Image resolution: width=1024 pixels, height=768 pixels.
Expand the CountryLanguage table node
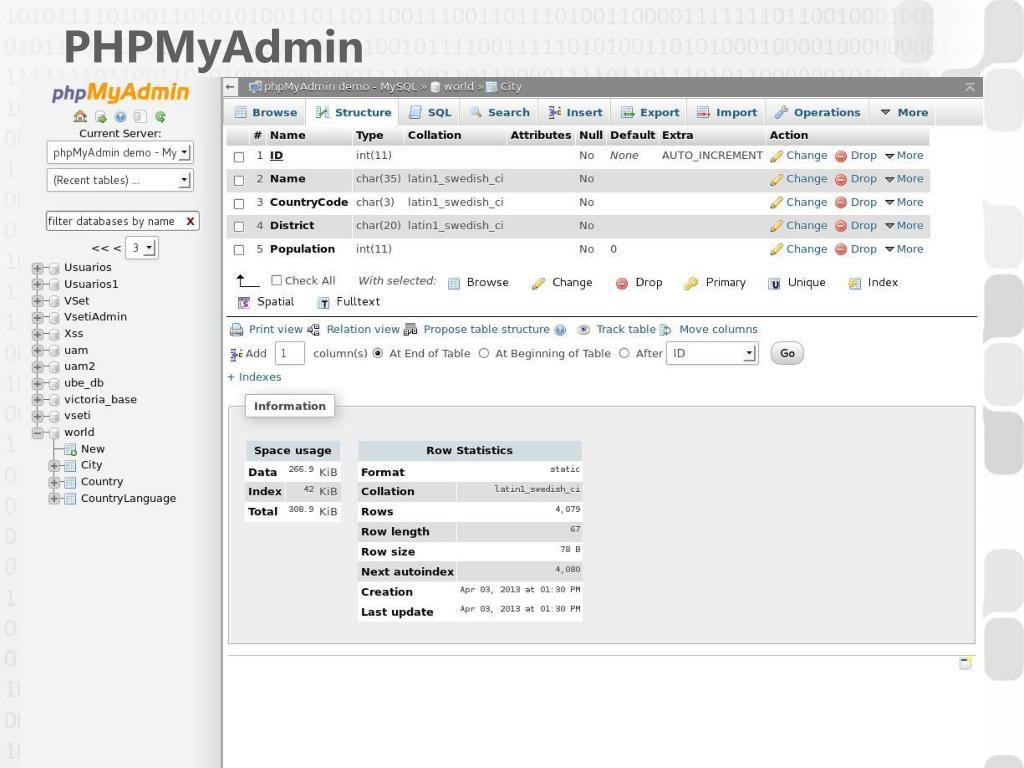click(x=54, y=499)
